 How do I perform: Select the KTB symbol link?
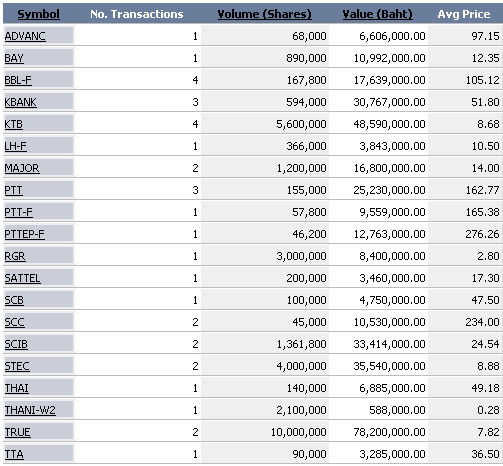tap(14, 124)
